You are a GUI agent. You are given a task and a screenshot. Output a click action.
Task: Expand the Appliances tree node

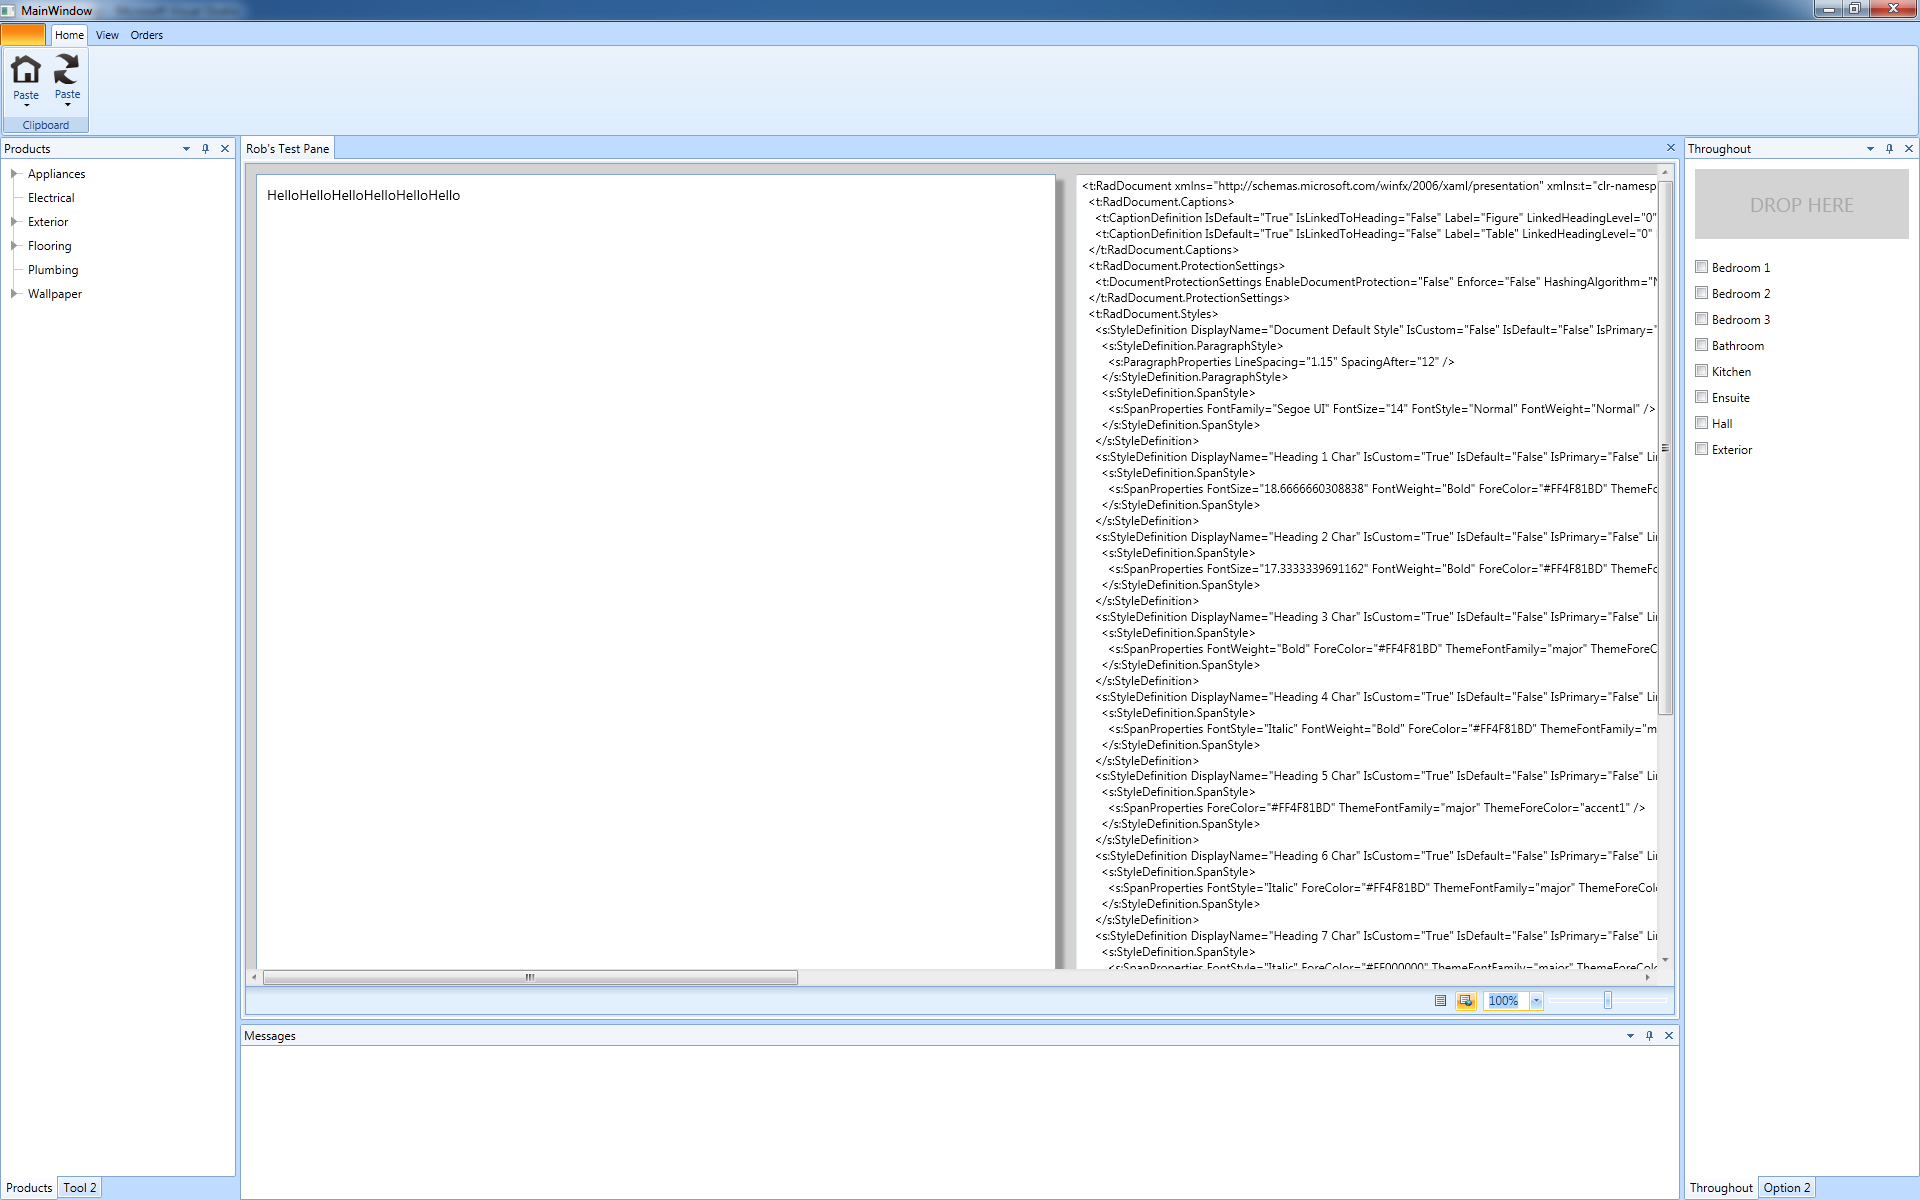pyautogui.click(x=14, y=174)
